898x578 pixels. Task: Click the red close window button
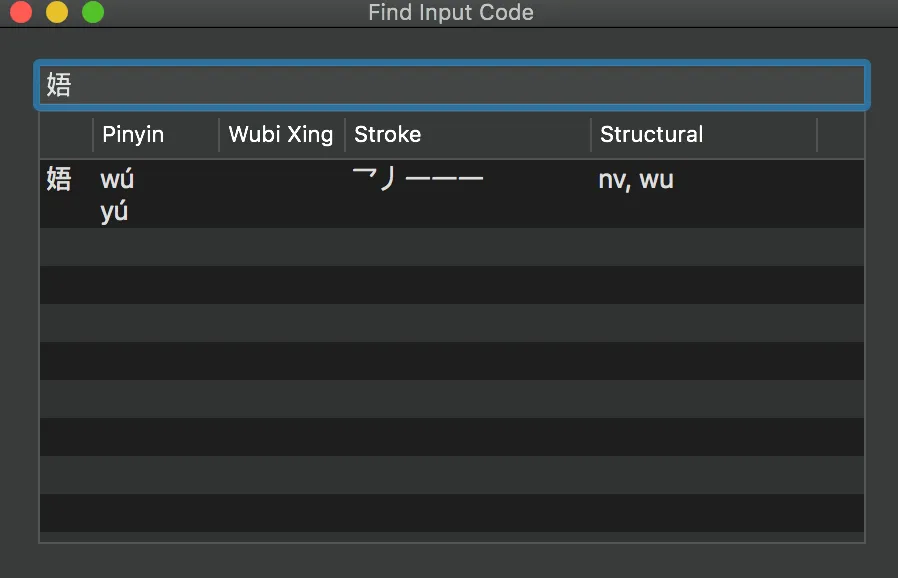pos(20,12)
